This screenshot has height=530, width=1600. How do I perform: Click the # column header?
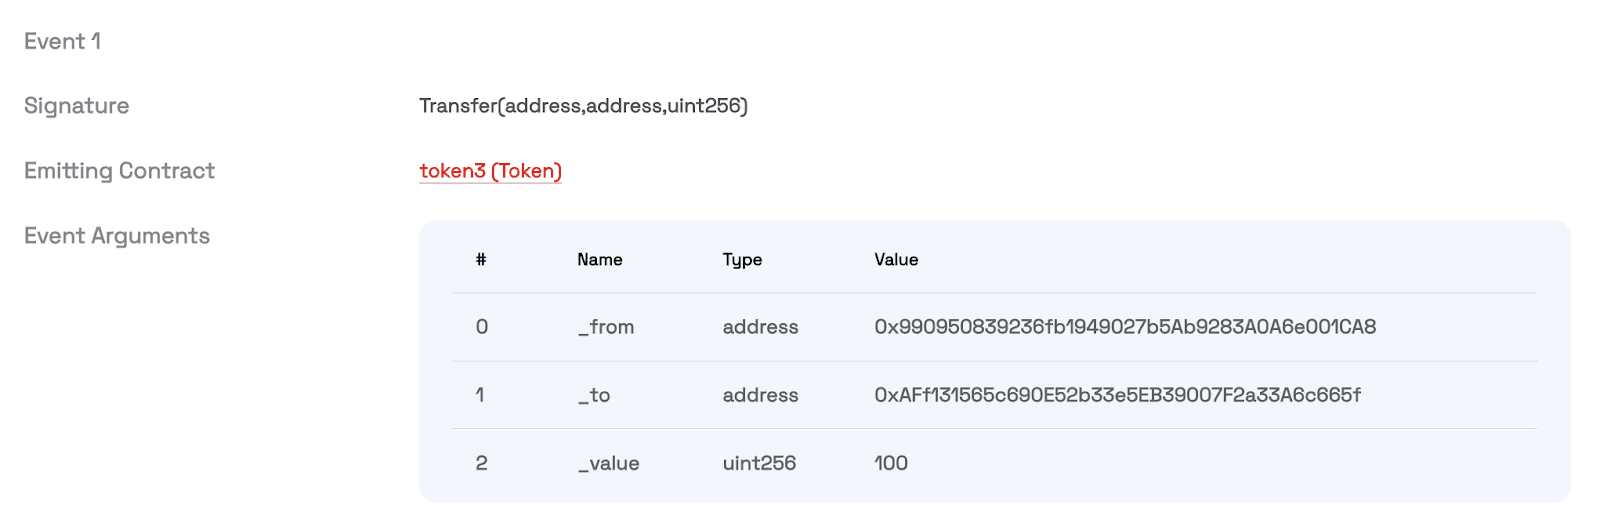(481, 259)
